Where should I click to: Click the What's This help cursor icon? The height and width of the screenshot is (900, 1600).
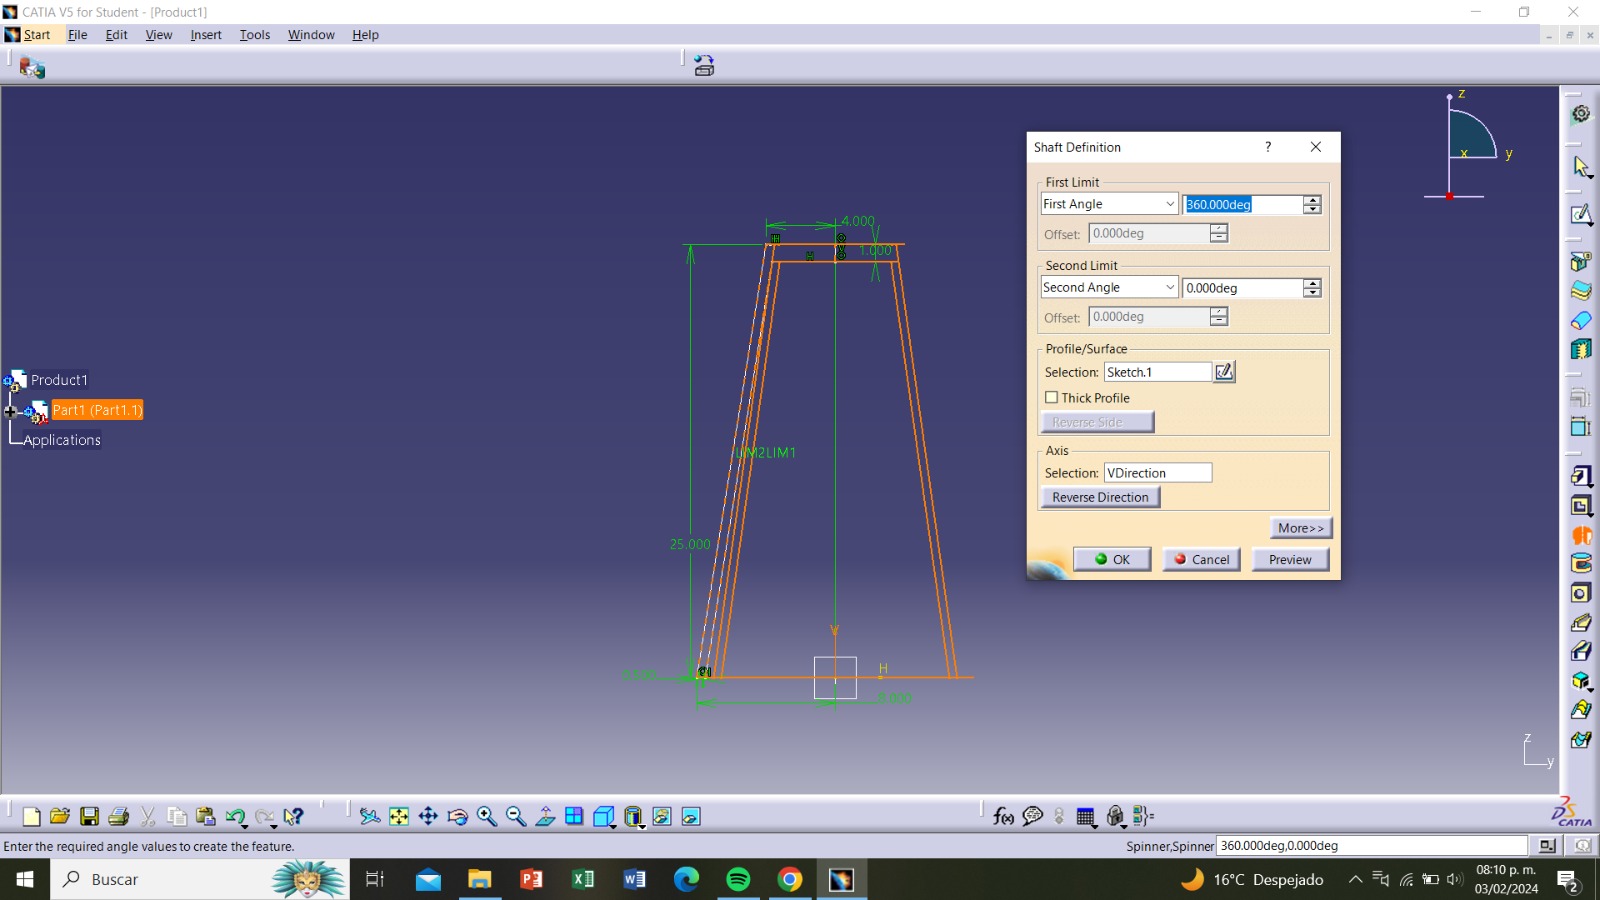coord(293,817)
